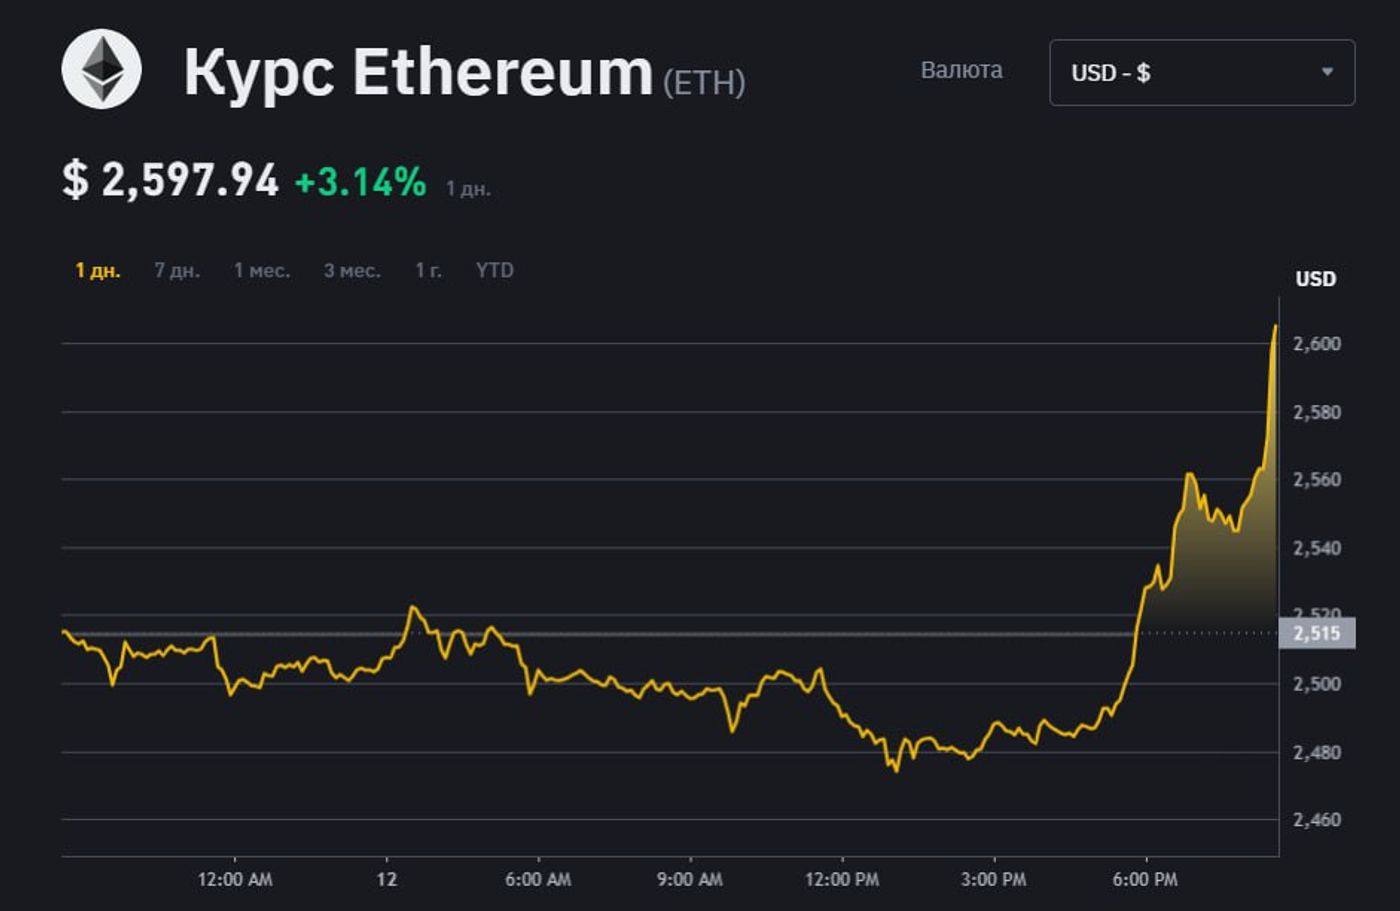Switch to the 7 дн. range
This screenshot has height=911, width=1400.
[x=177, y=271]
